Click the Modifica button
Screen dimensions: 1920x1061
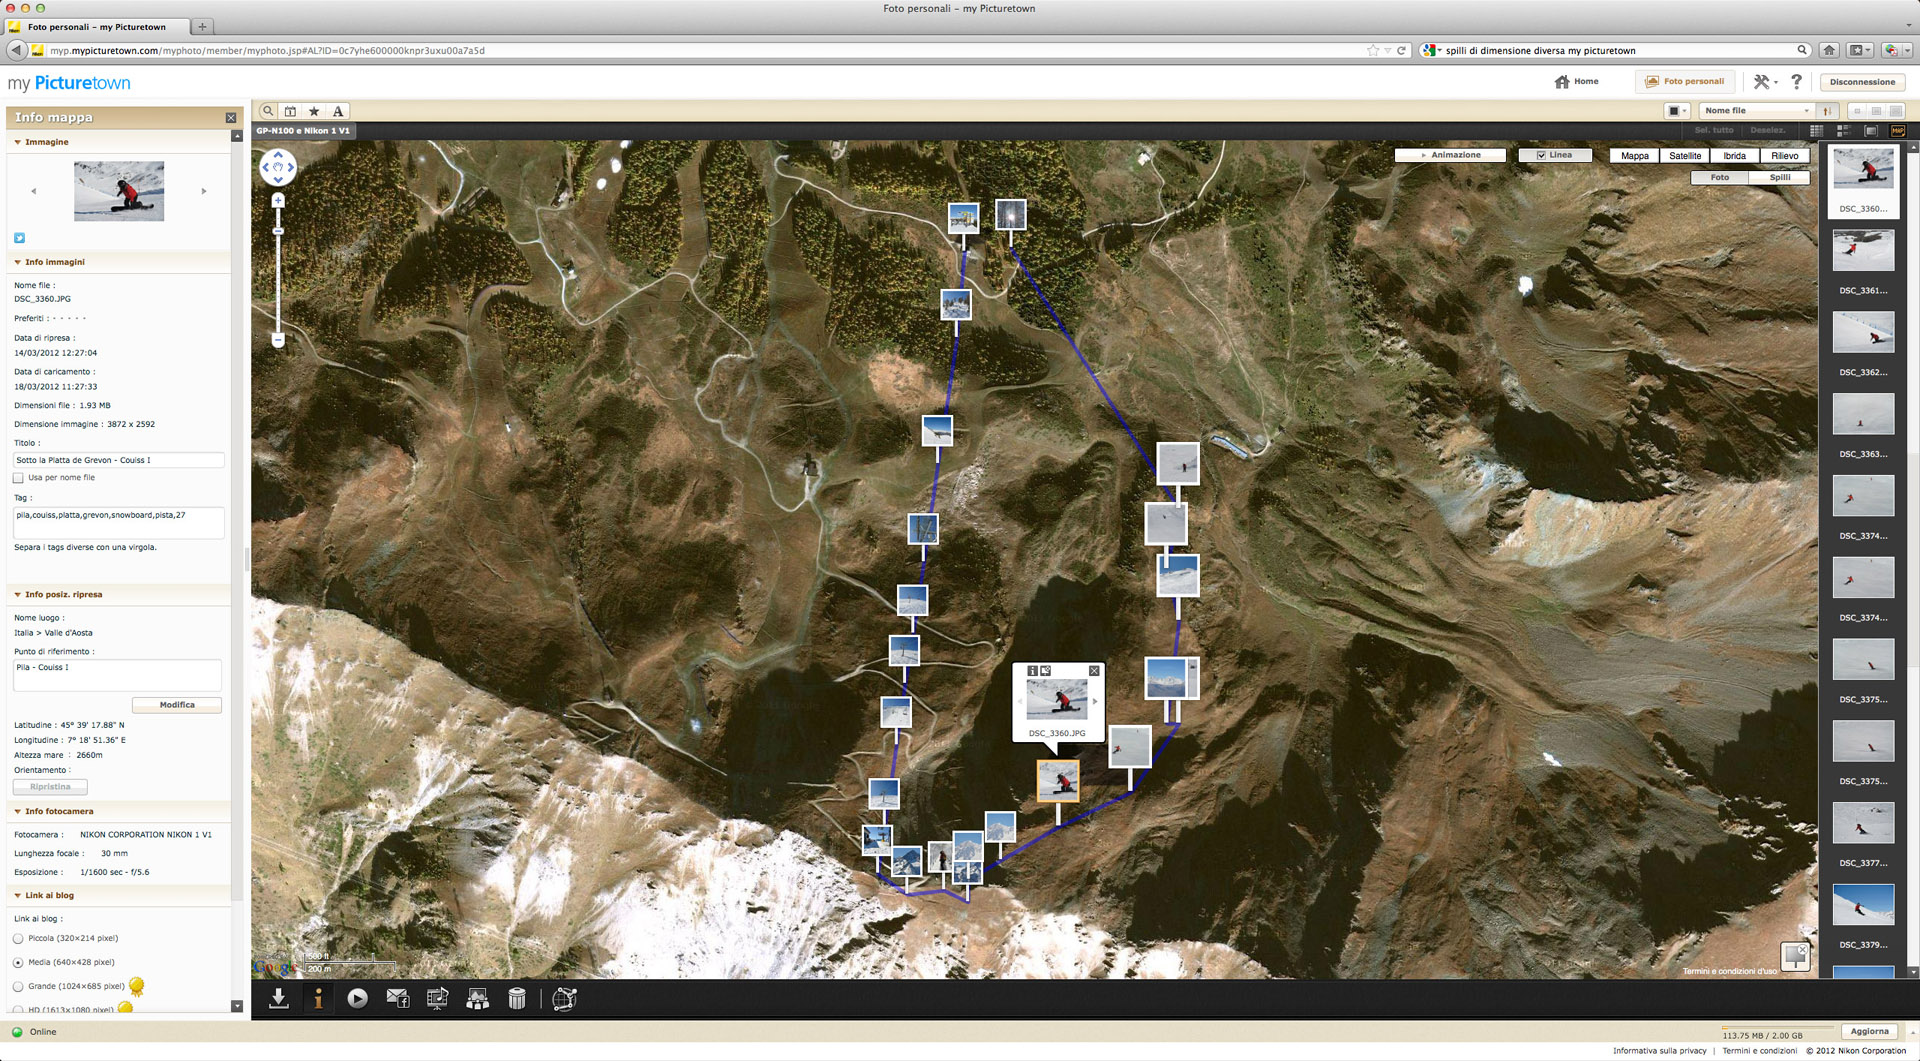[177, 705]
